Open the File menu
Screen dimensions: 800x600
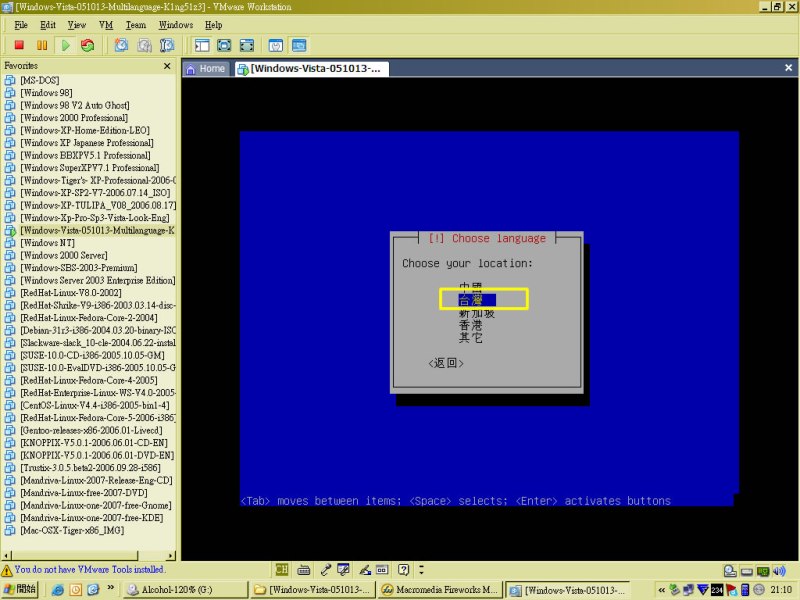(x=21, y=25)
